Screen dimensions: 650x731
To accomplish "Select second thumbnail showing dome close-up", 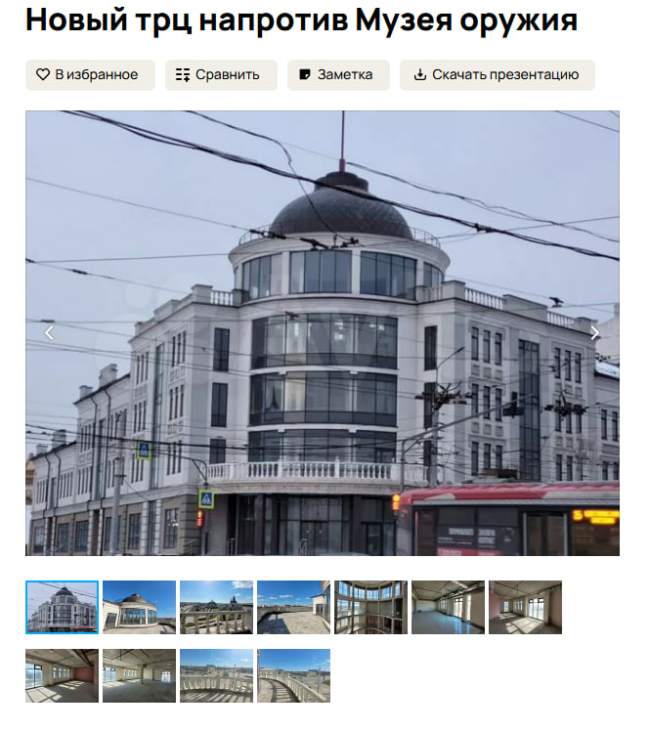I will click(139, 607).
